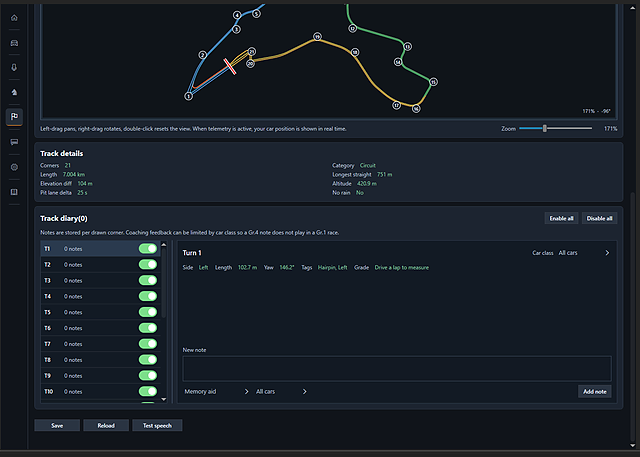
Task: Toggle off notes for corner T1
Action: coord(148,248)
